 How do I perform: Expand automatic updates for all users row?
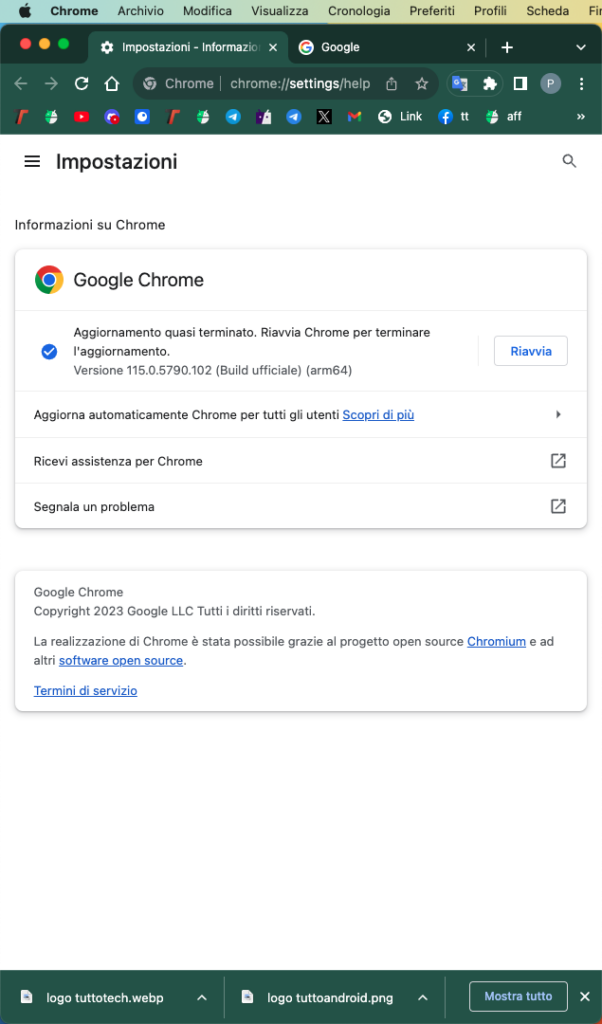tap(558, 414)
